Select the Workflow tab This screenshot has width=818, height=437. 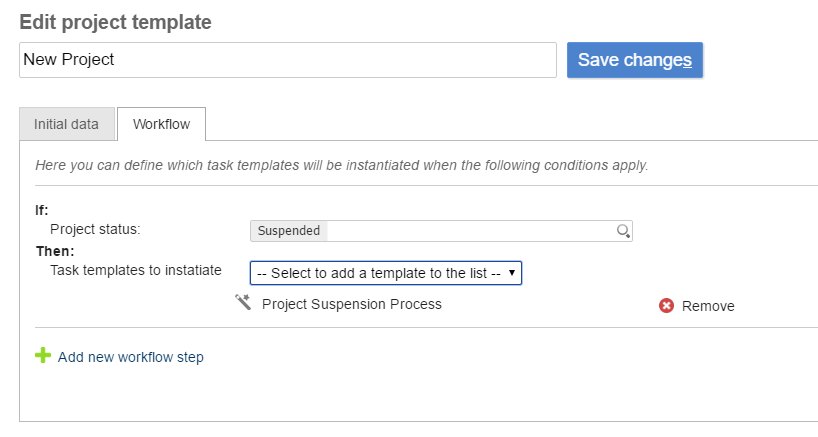[161, 124]
